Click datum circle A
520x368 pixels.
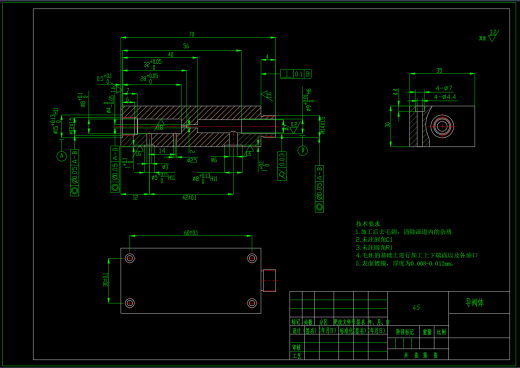coord(62,156)
